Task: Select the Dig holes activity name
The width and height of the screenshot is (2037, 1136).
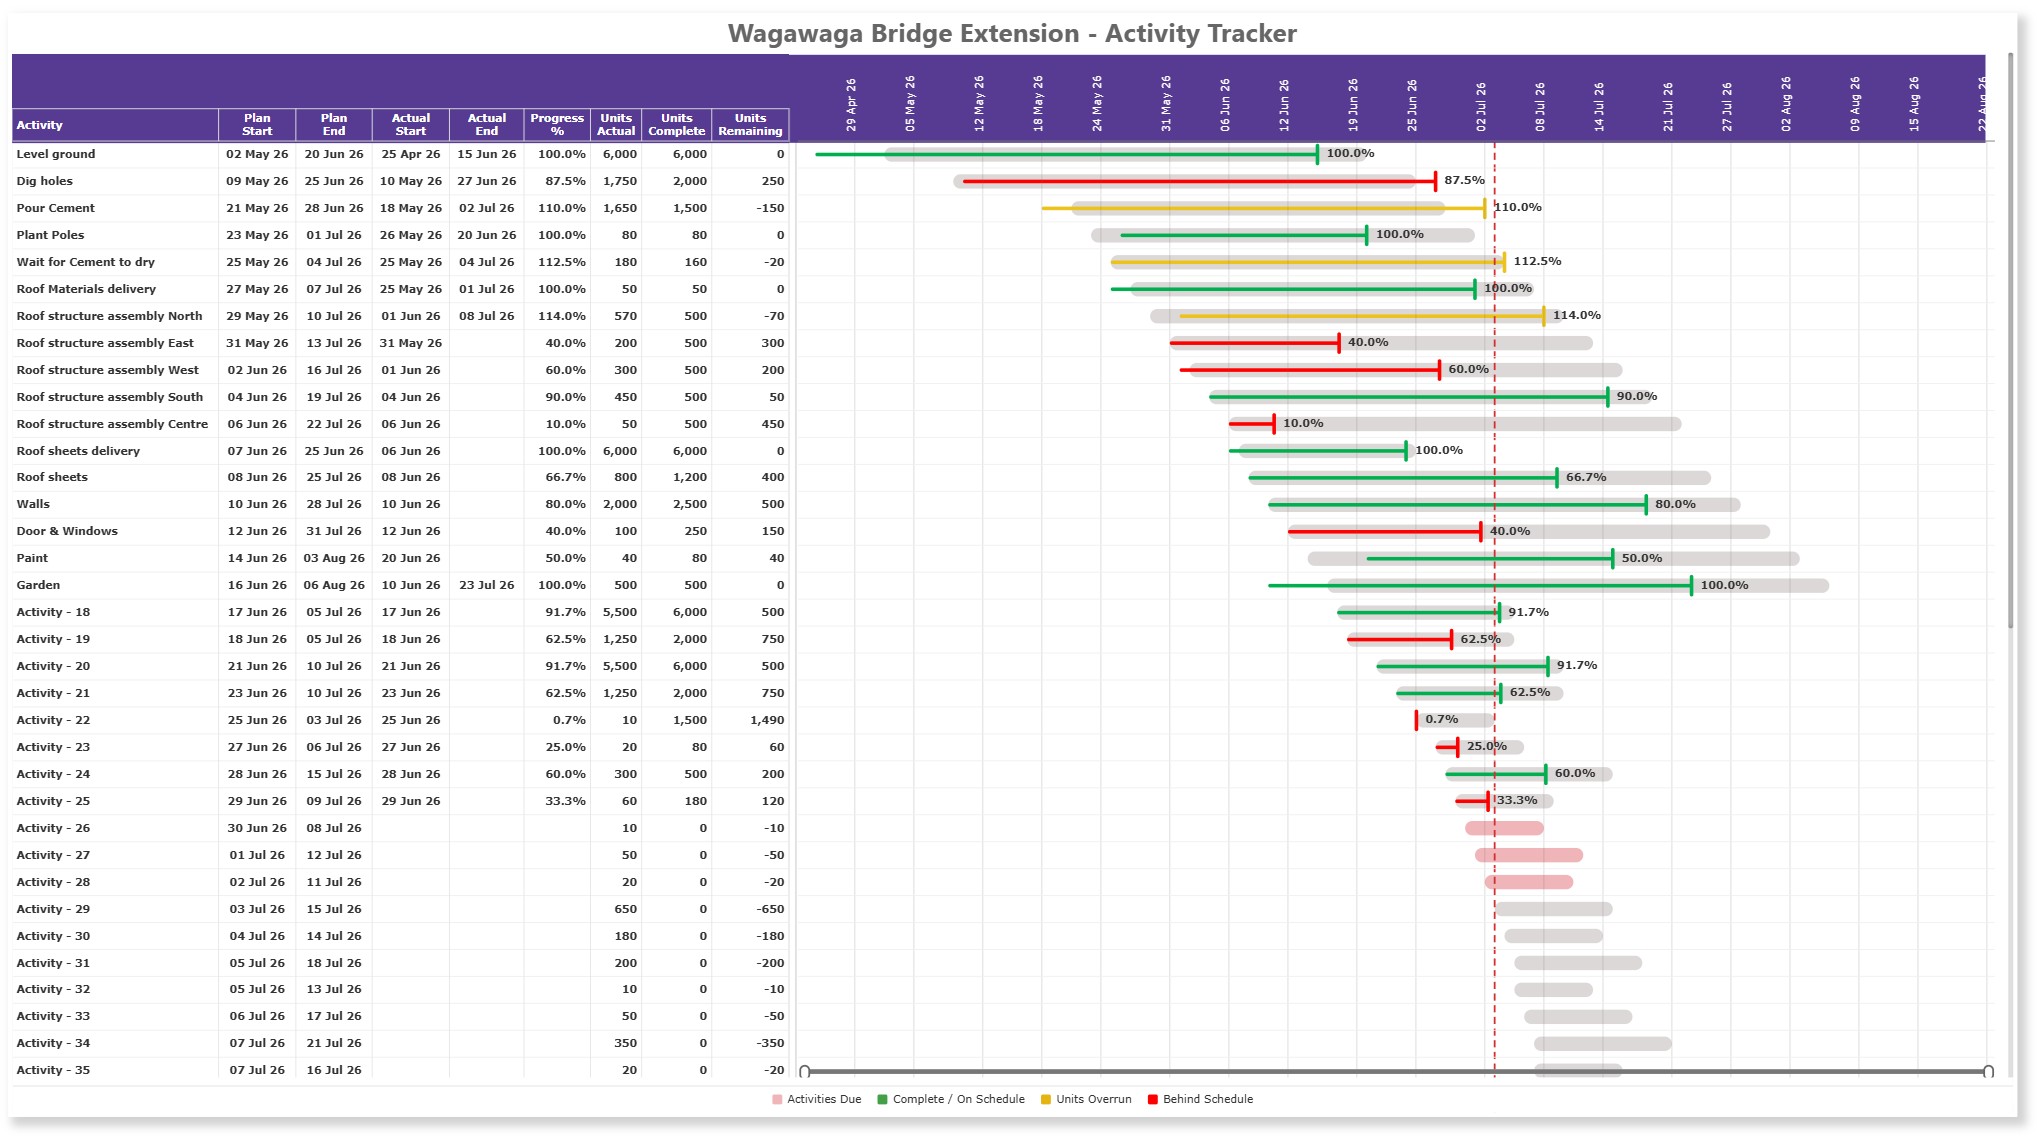Action: [x=44, y=181]
